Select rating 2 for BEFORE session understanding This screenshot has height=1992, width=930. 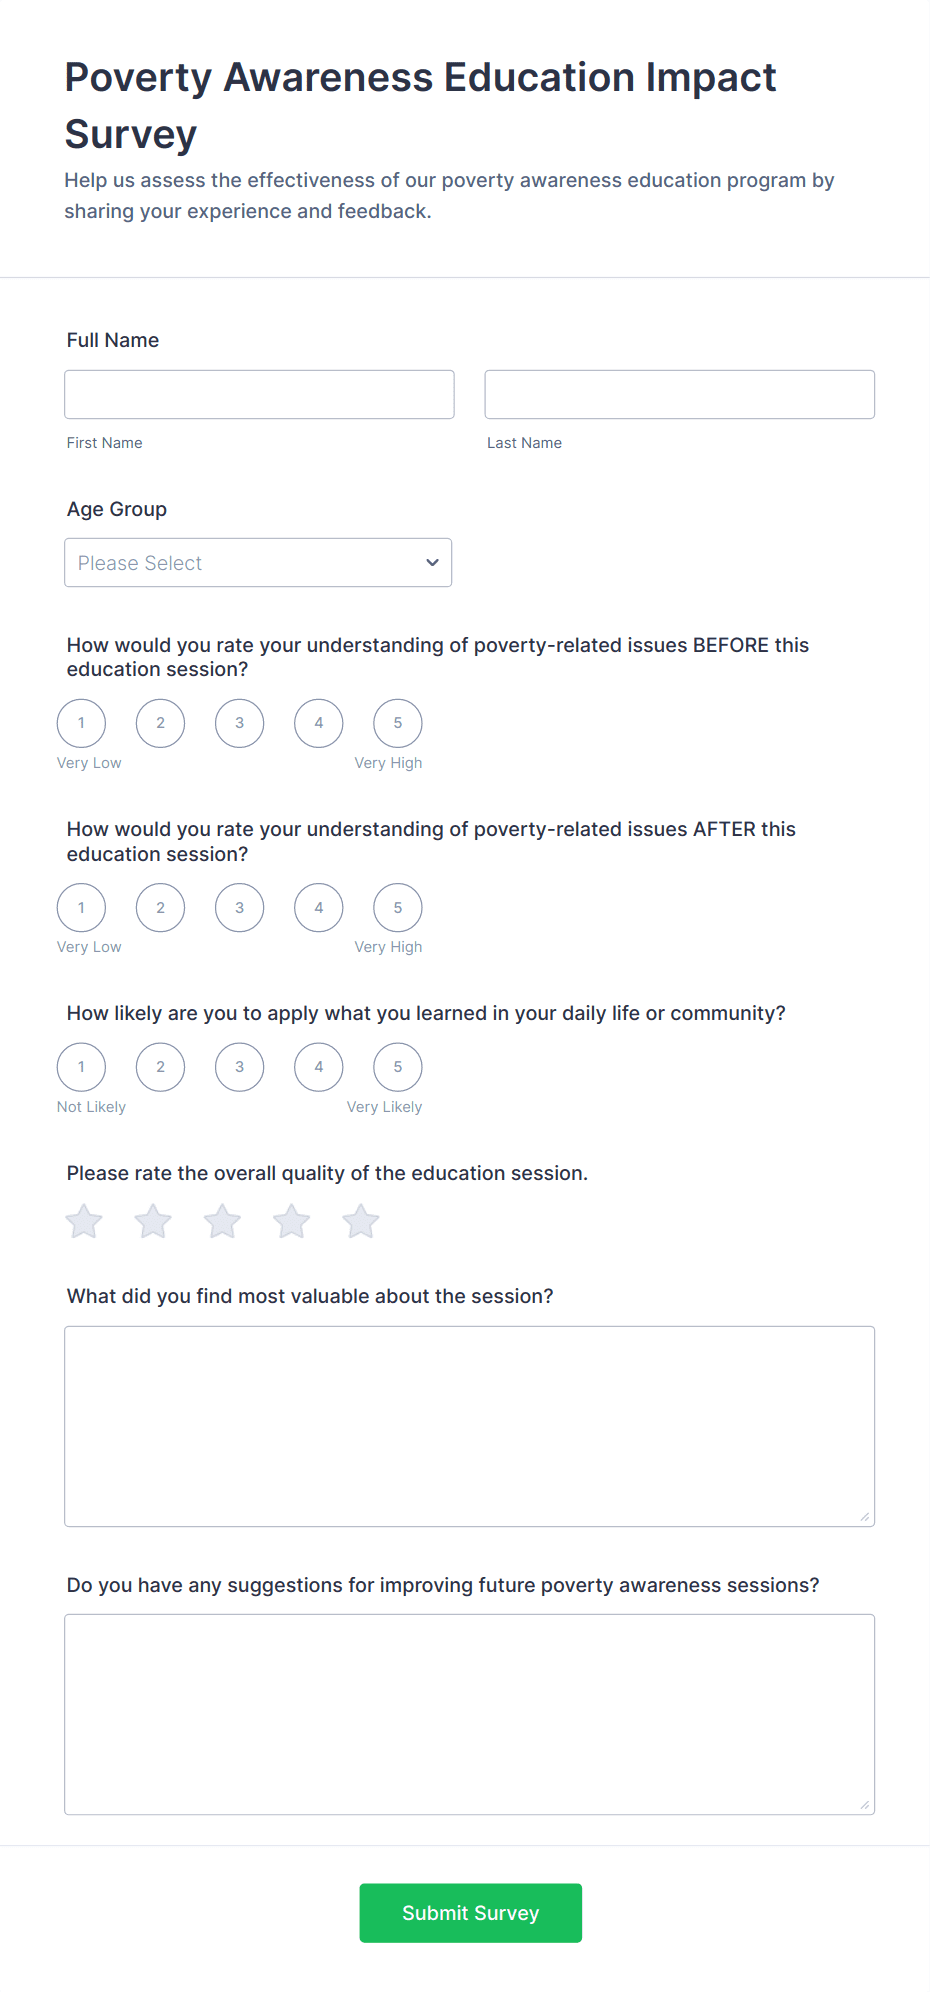160,723
